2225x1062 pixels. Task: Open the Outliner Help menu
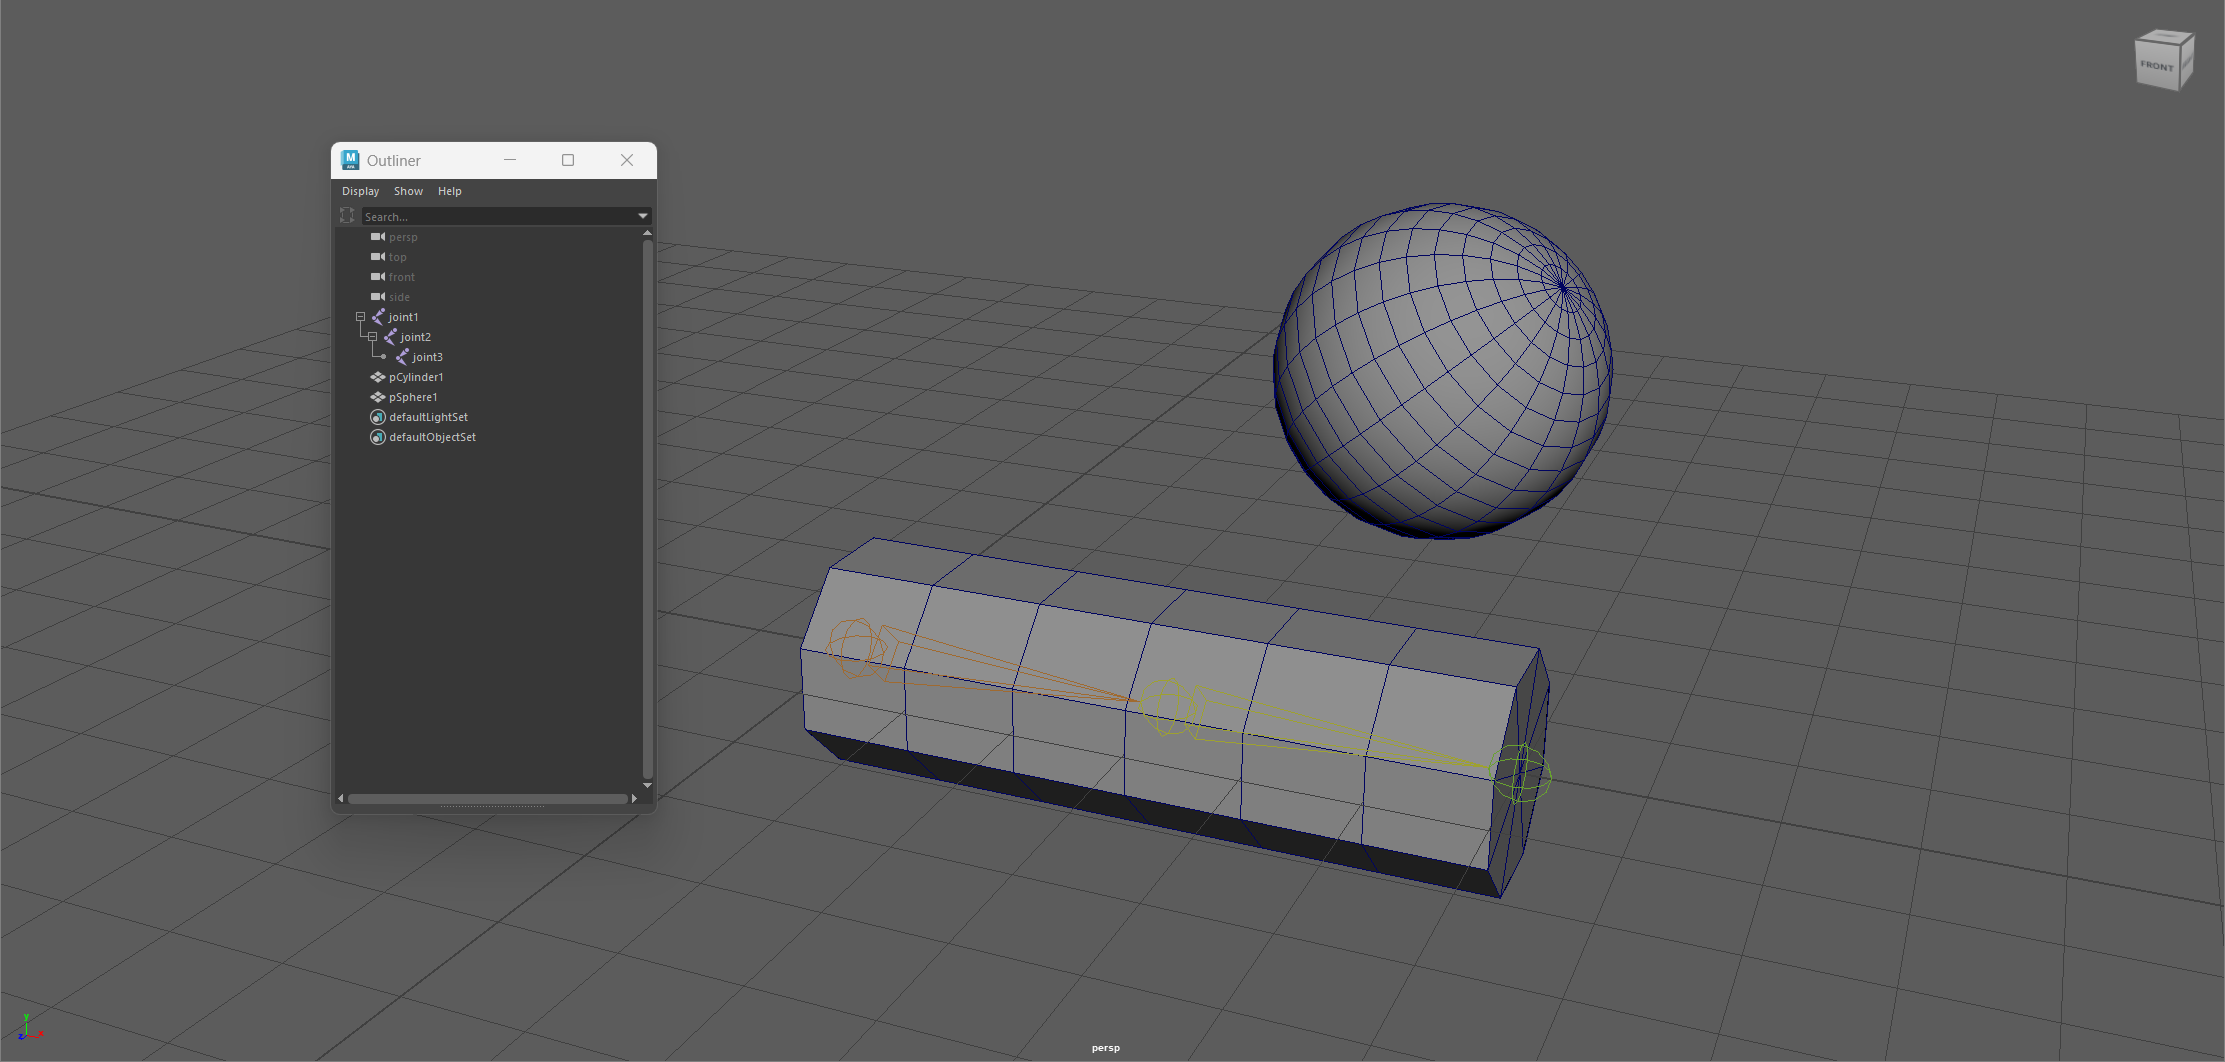tap(449, 191)
